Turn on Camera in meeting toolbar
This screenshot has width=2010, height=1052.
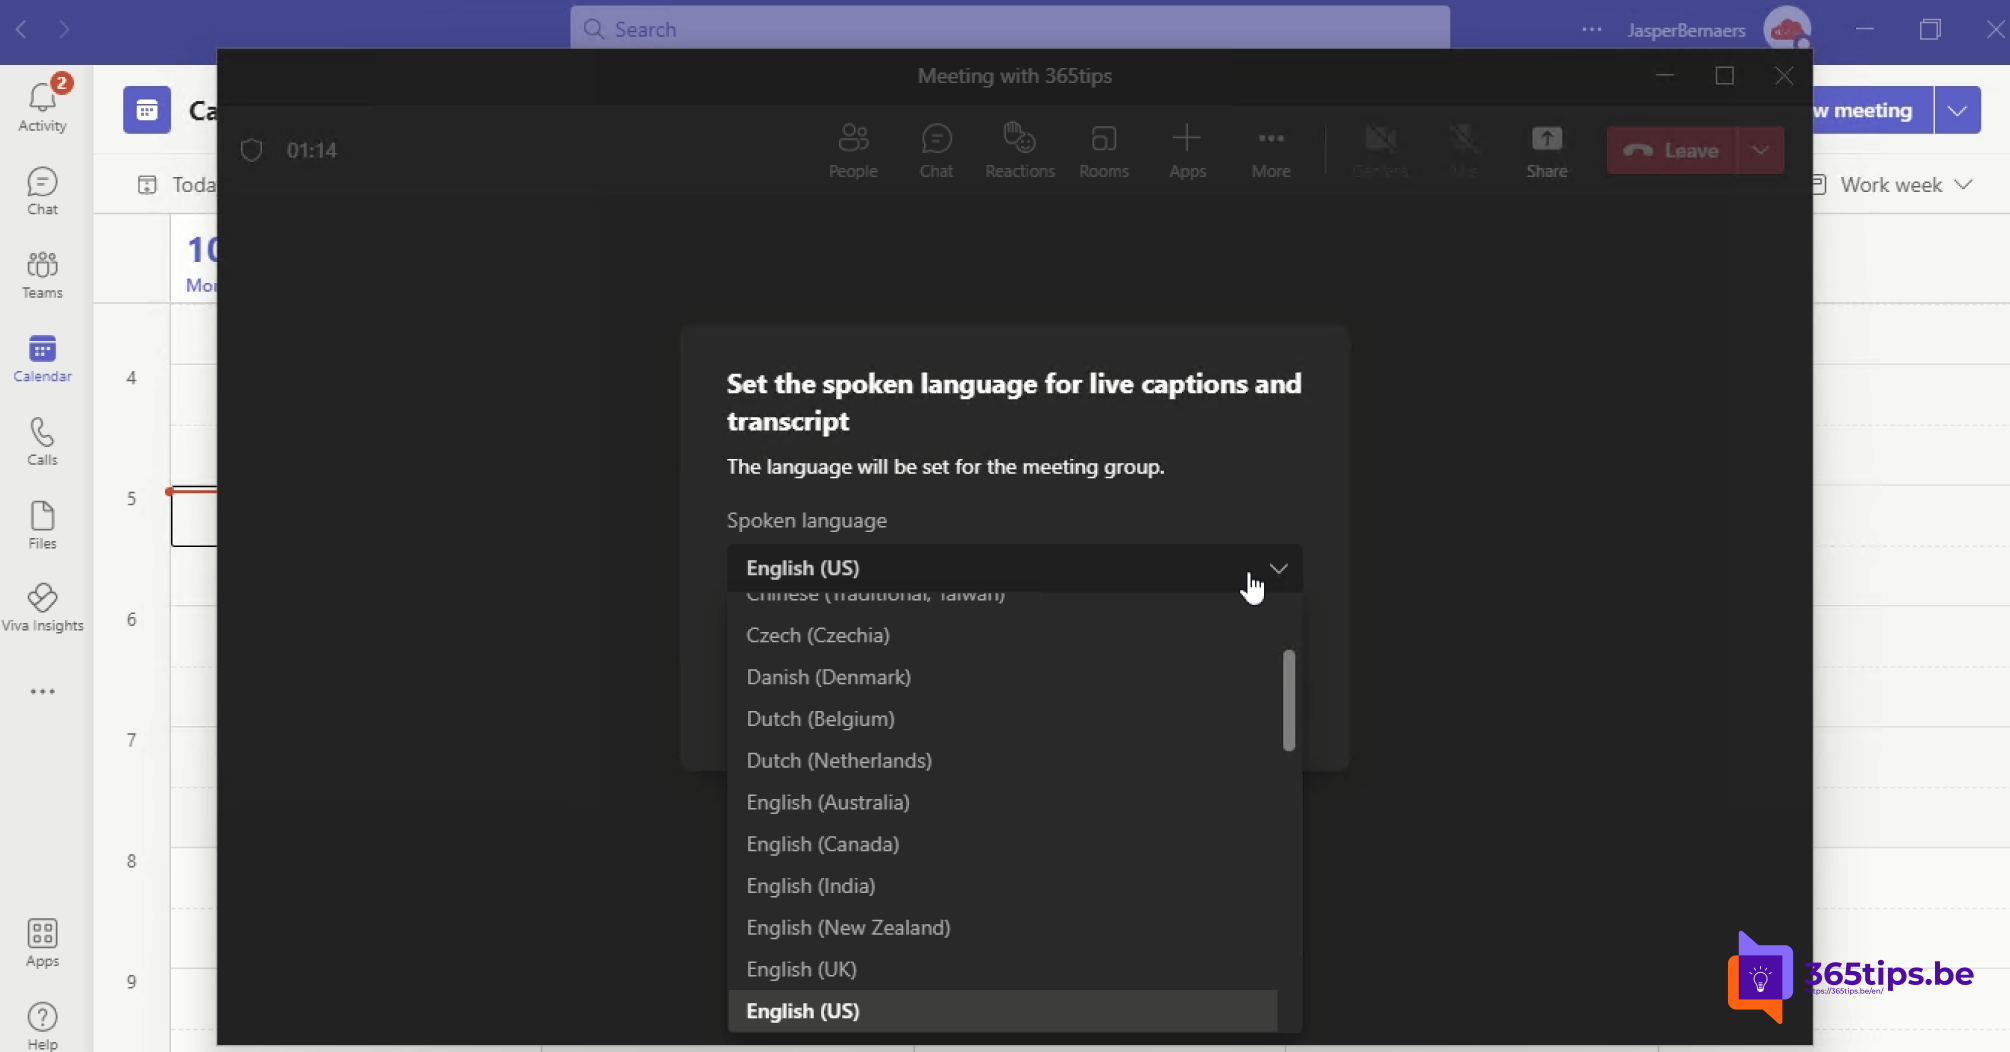(1380, 151)
